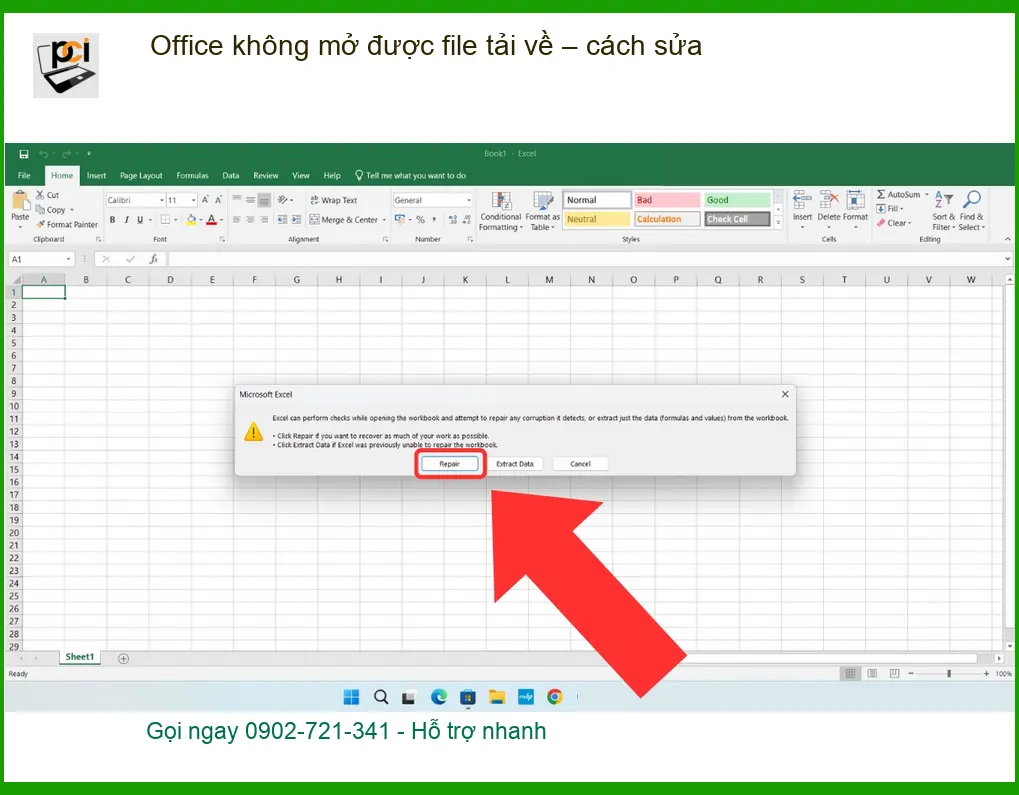The height and width of the screenshot is (795, 1019).
Task: Open the Page Layout tab
Action: pyautogui.click(x=141, y=176)
